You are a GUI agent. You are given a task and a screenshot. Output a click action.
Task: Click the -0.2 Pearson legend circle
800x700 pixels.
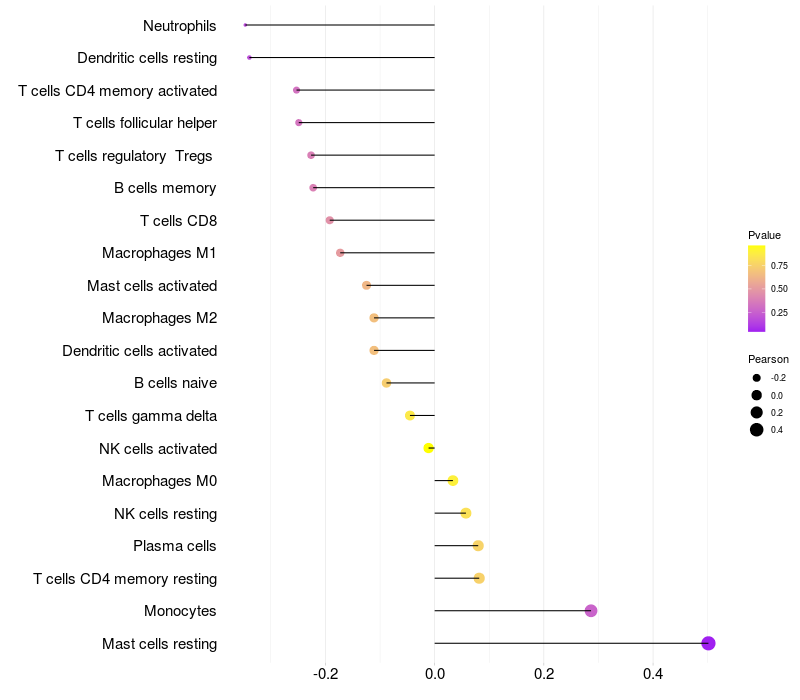[x=757, y=378]
